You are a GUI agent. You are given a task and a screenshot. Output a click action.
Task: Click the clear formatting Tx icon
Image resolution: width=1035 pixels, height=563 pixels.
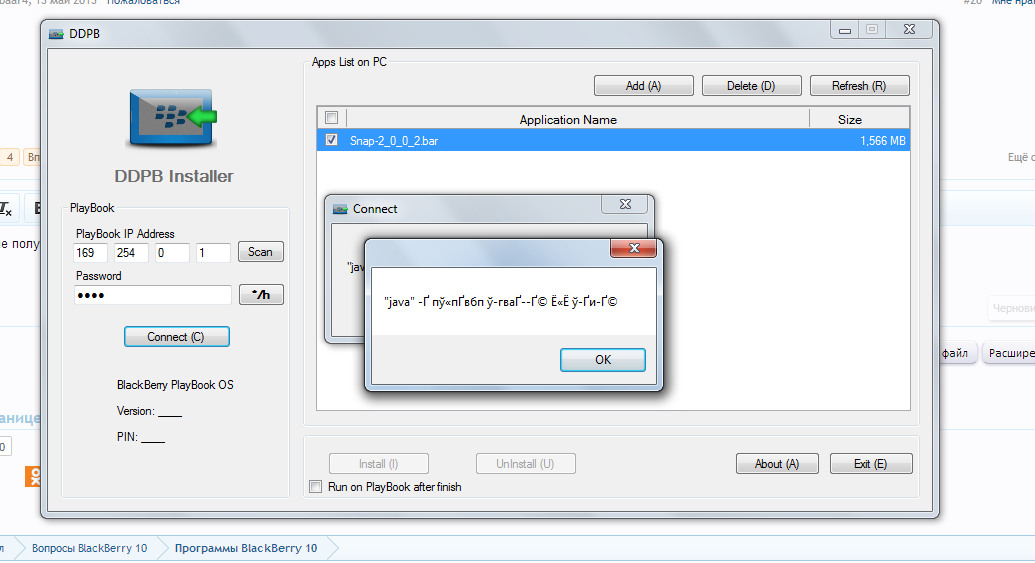tap(5, 209)
